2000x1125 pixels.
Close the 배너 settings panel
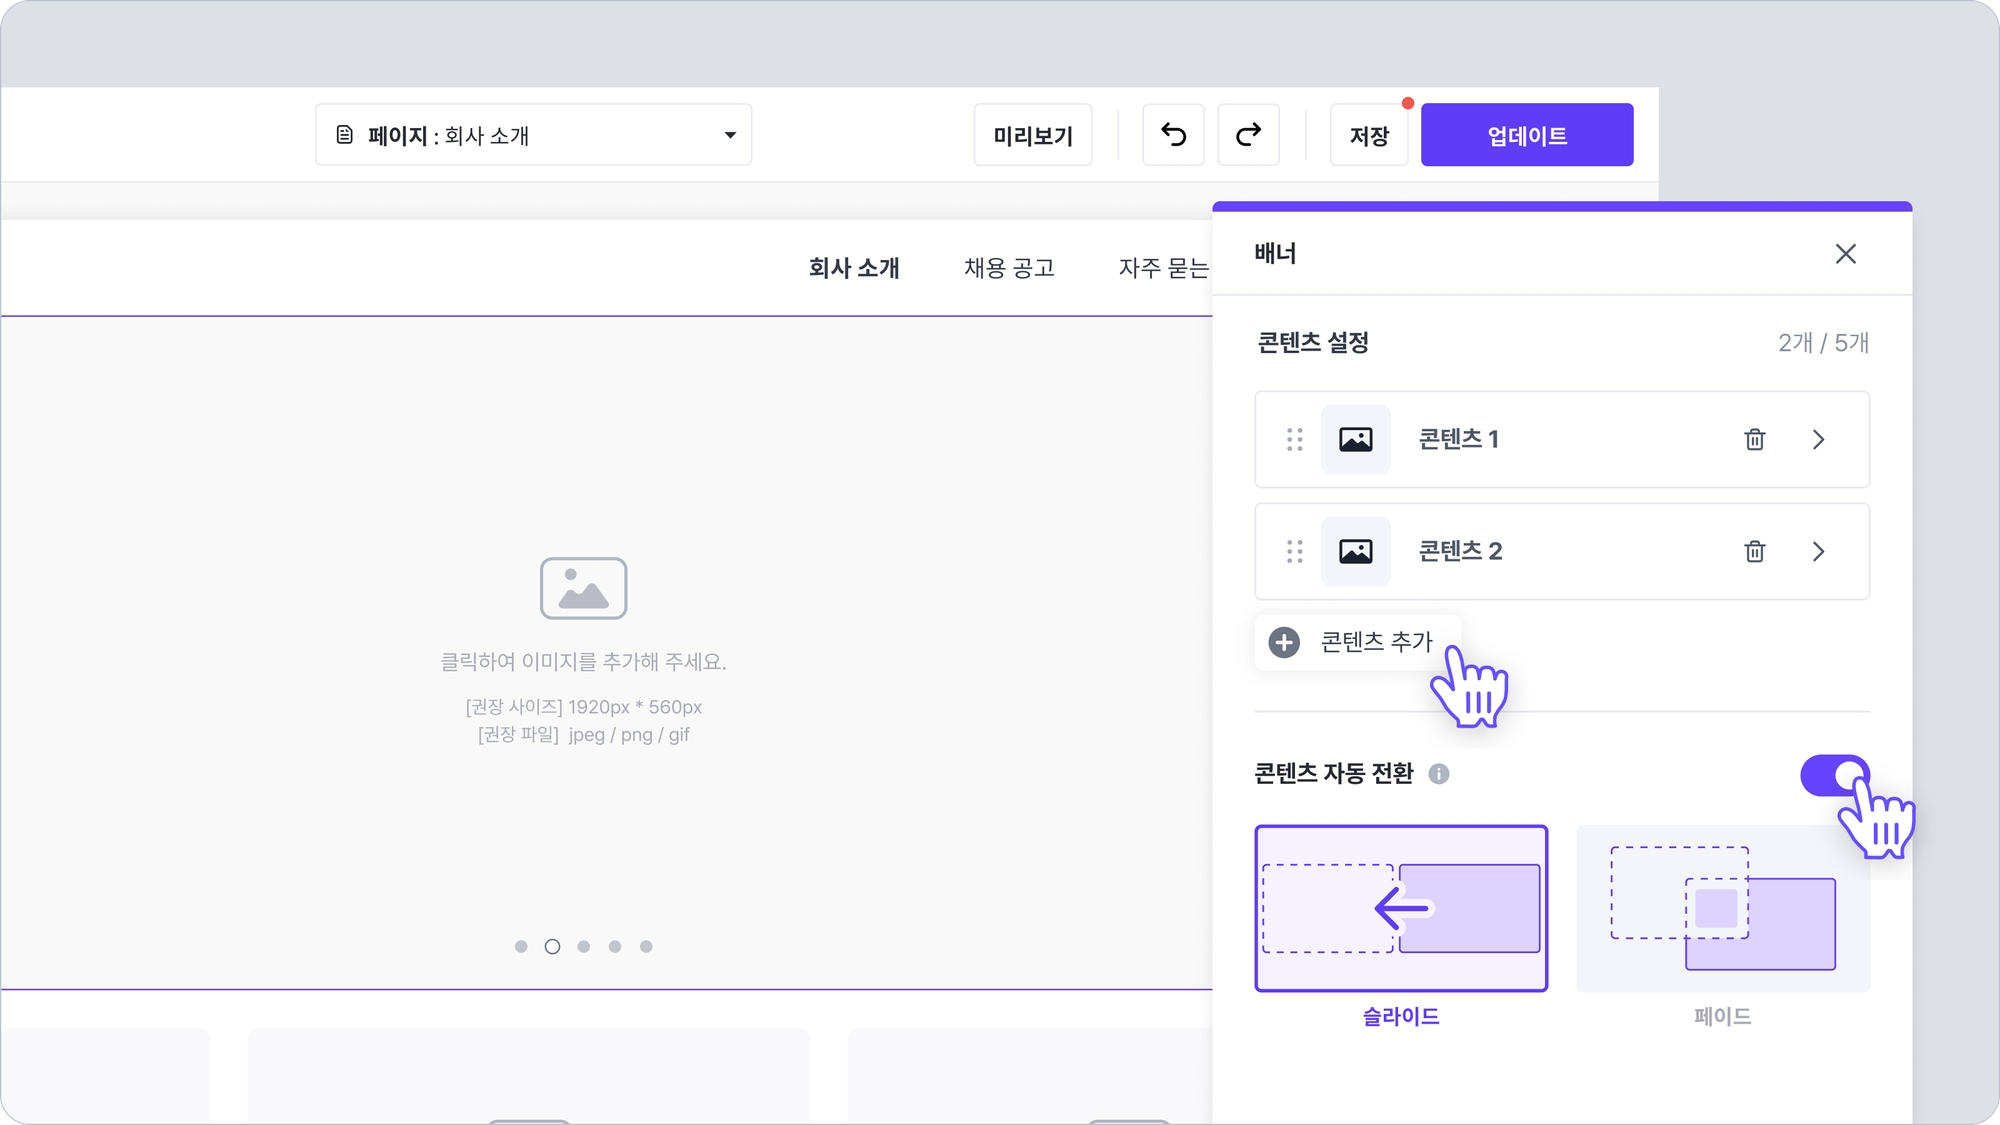click(x=1845, y=254)
